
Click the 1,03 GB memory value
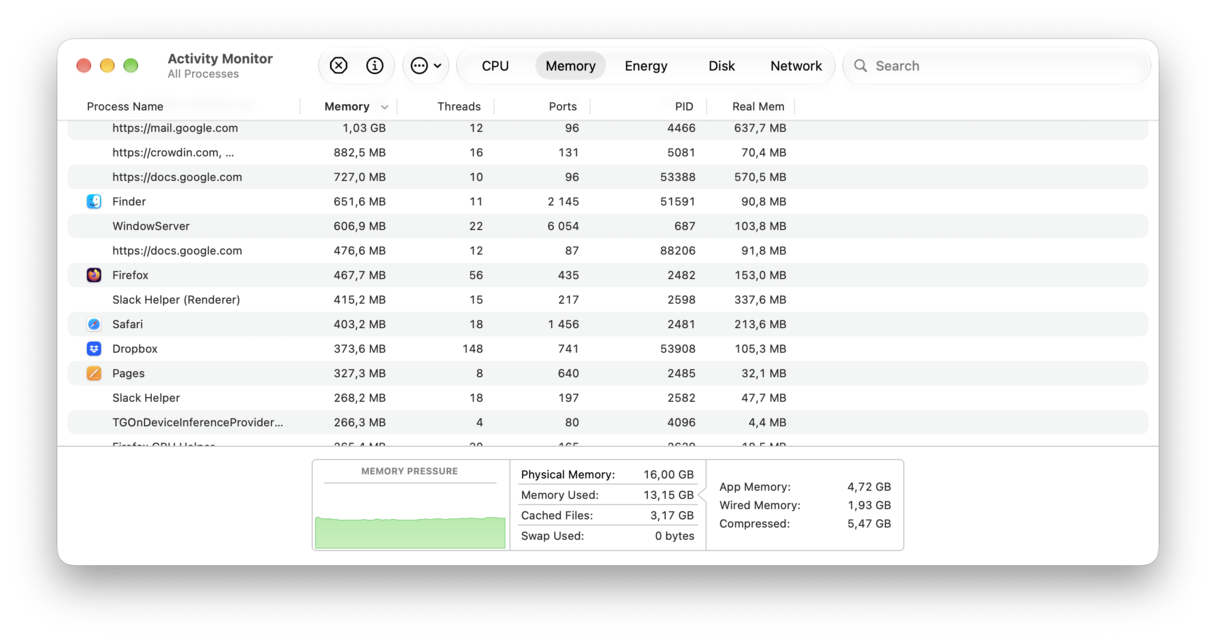(x=364, y=128)
